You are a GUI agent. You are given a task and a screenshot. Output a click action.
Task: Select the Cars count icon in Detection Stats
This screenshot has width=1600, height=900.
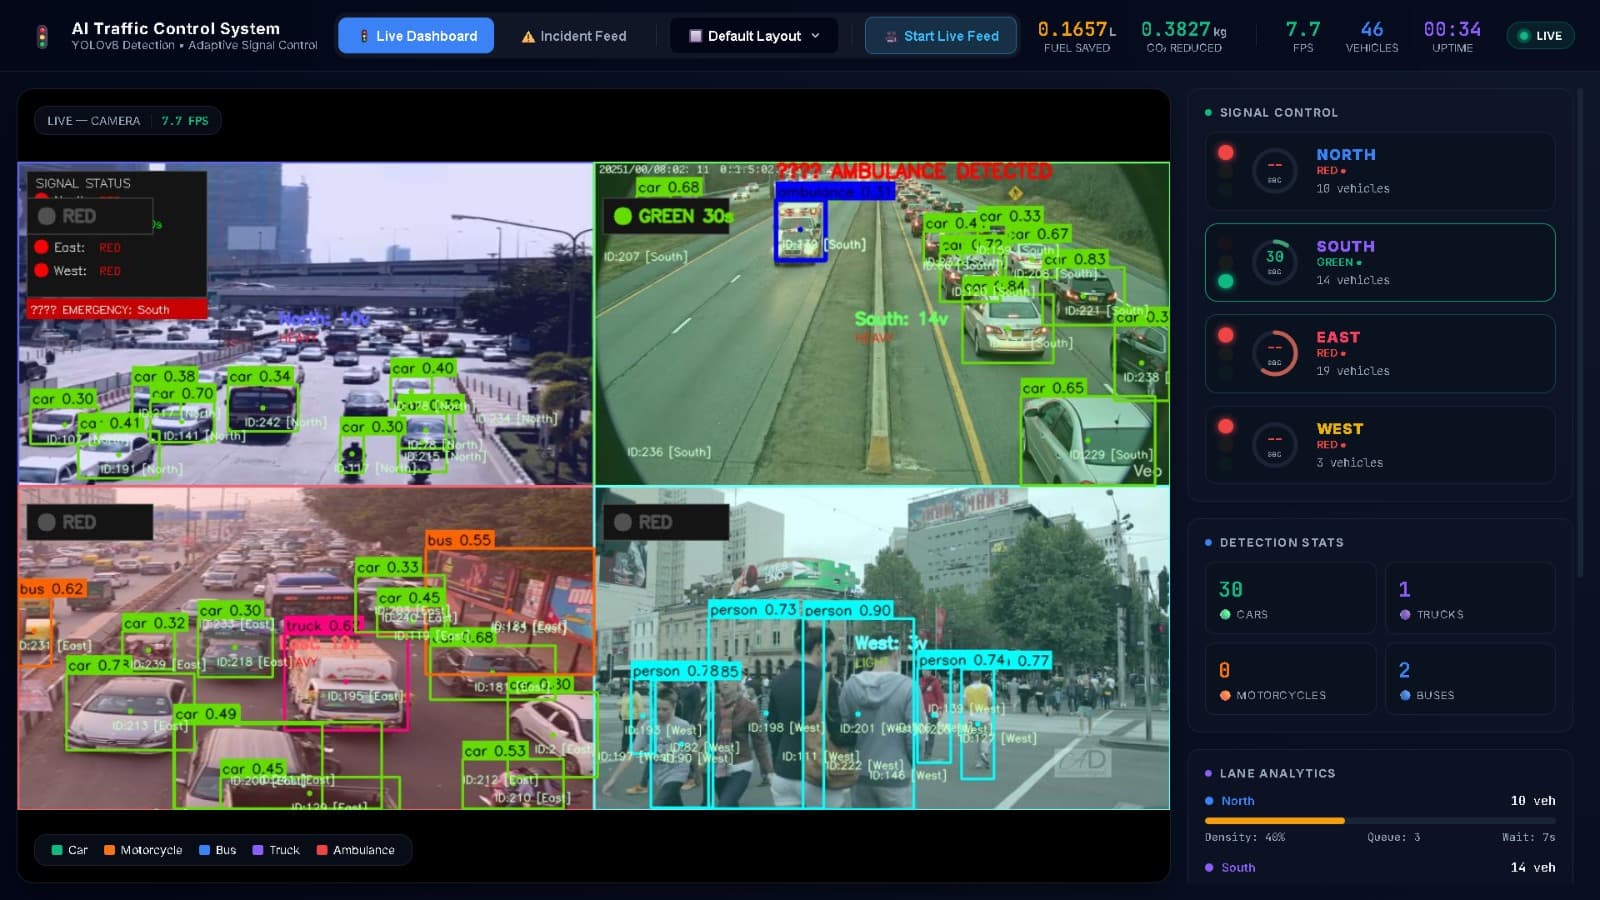point(1225,614)
